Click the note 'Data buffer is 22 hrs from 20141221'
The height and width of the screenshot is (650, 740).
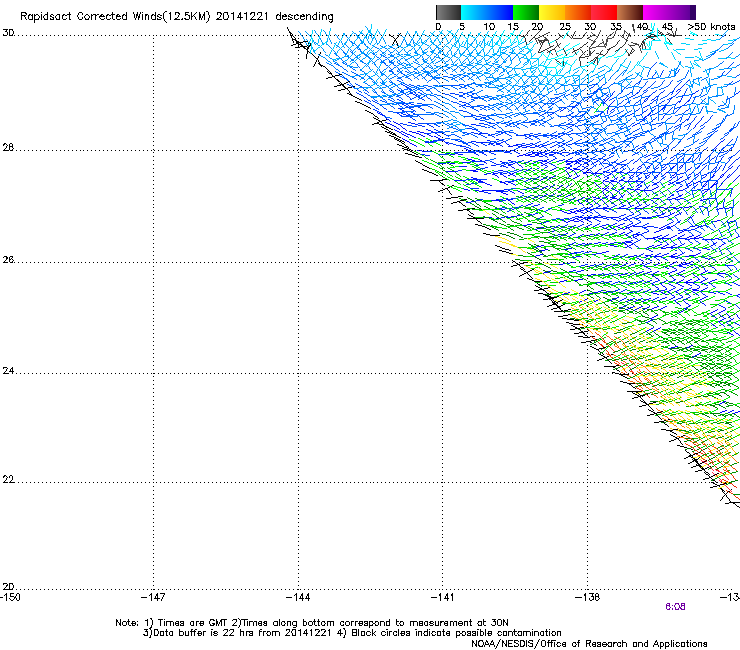[x=243, y=633]
